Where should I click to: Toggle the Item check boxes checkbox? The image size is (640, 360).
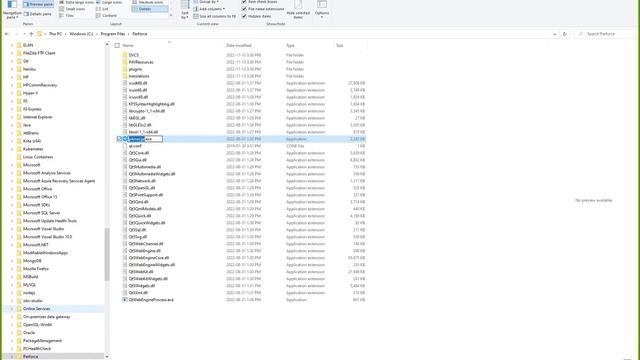point(244,2)
